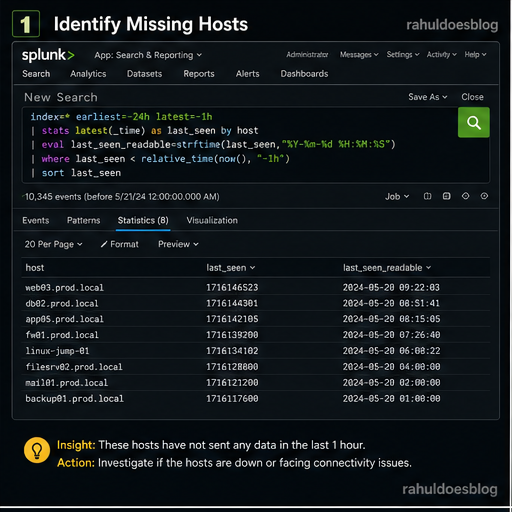Click the Splunk logo
Viewport: 512px width, 512px height.
[x=48, y=55]
